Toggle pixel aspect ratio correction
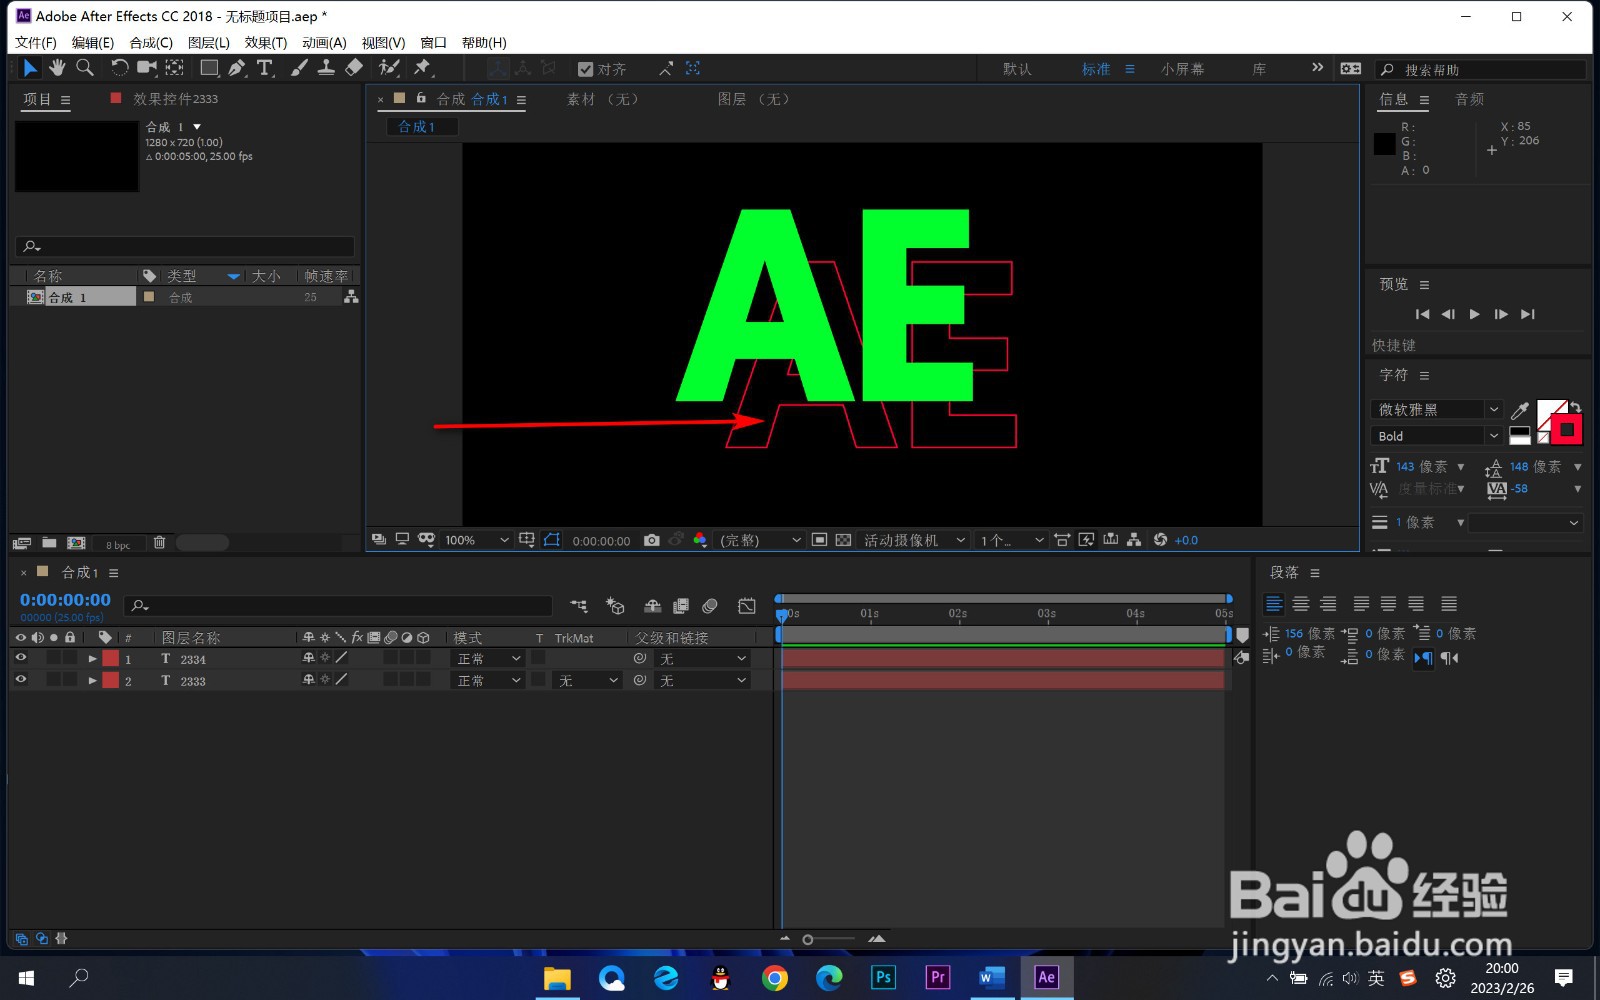Image resolution: width=1600 pixels, height=1000 pixels. pos(1062,540)
